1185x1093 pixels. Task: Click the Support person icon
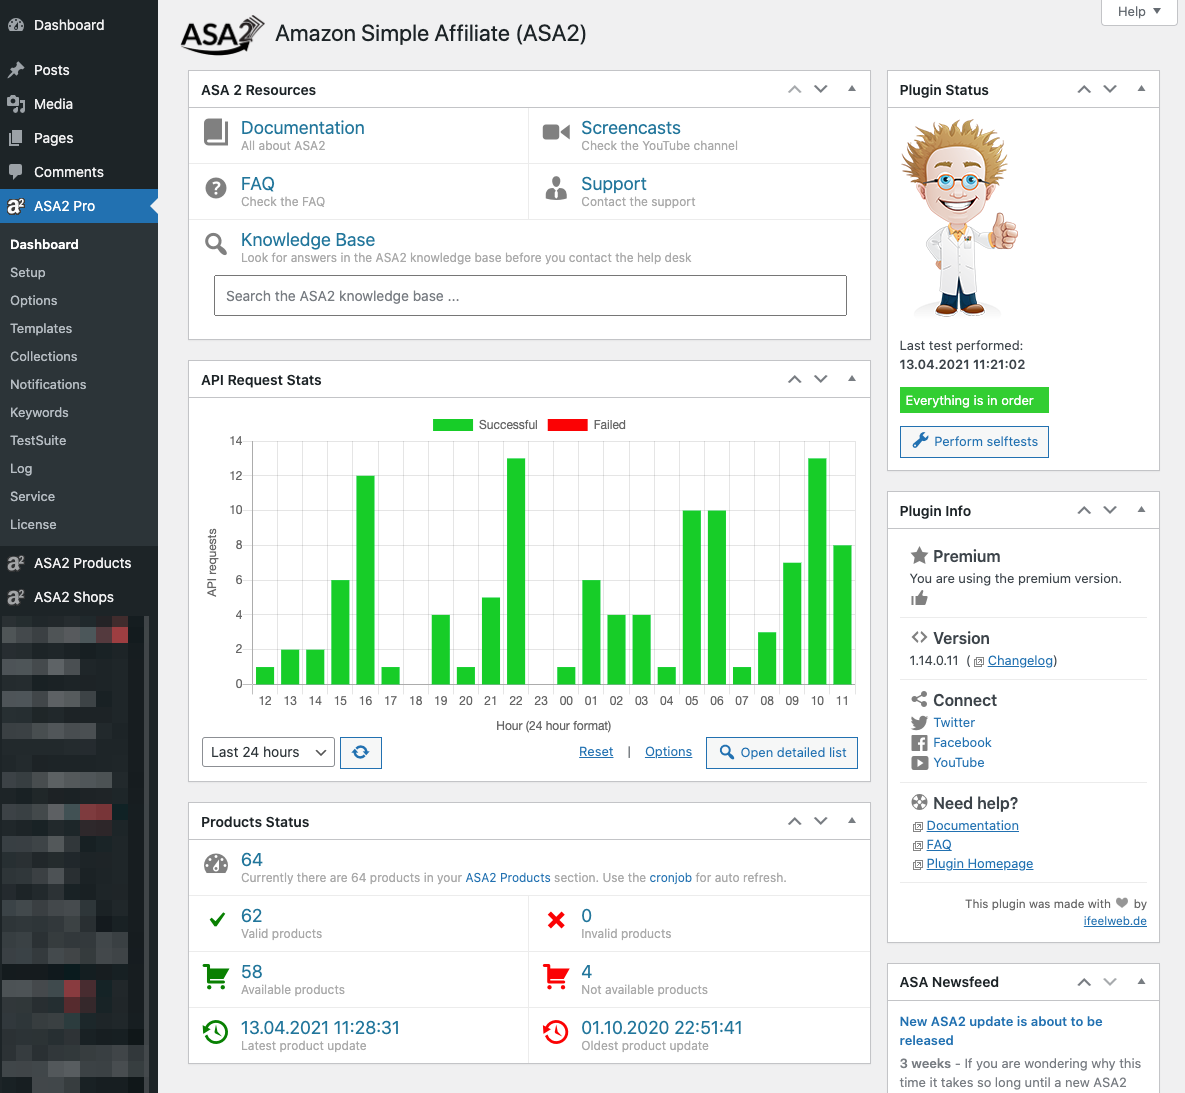pyautogui.click(x=556, y=188)
